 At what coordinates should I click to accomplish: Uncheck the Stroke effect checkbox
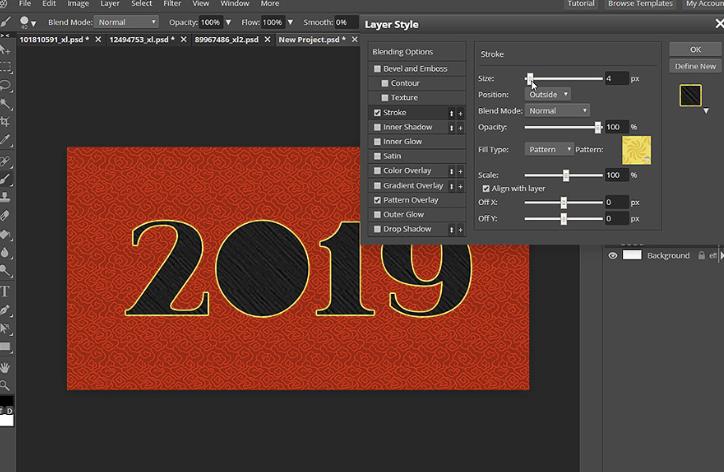coord(377,113)
